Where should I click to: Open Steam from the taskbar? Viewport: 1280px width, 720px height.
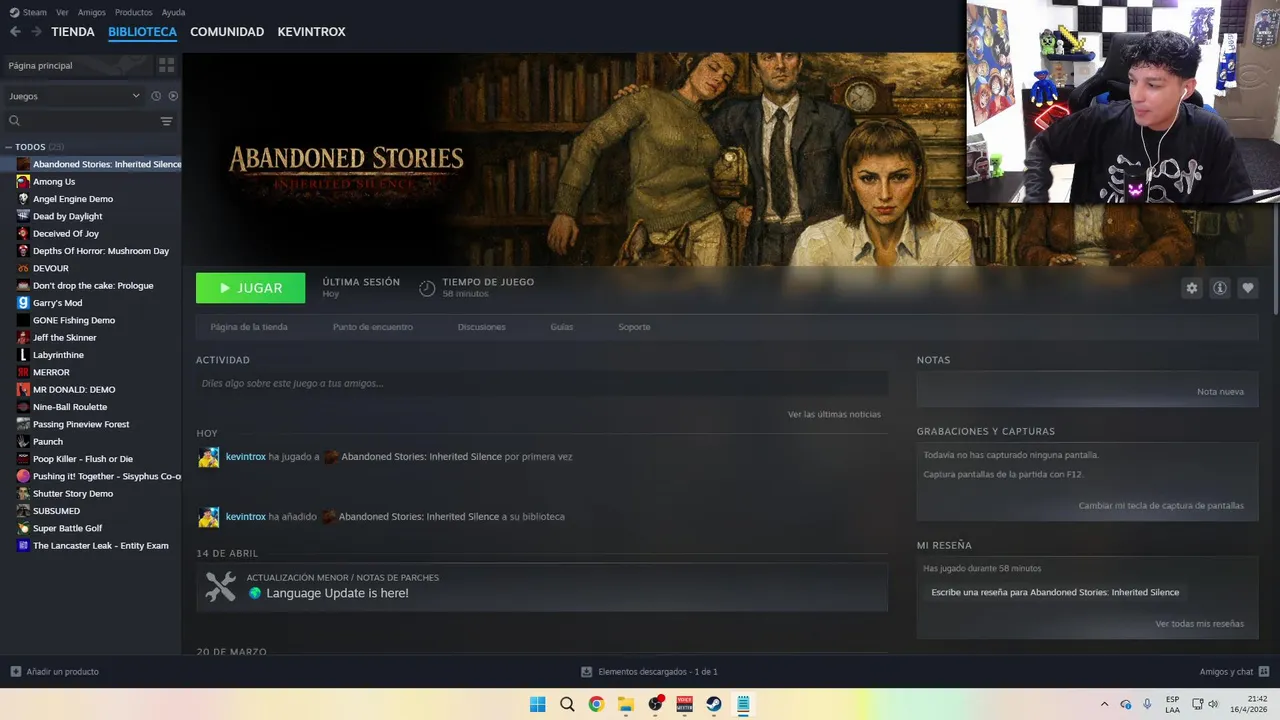click(x=714, y=704)
